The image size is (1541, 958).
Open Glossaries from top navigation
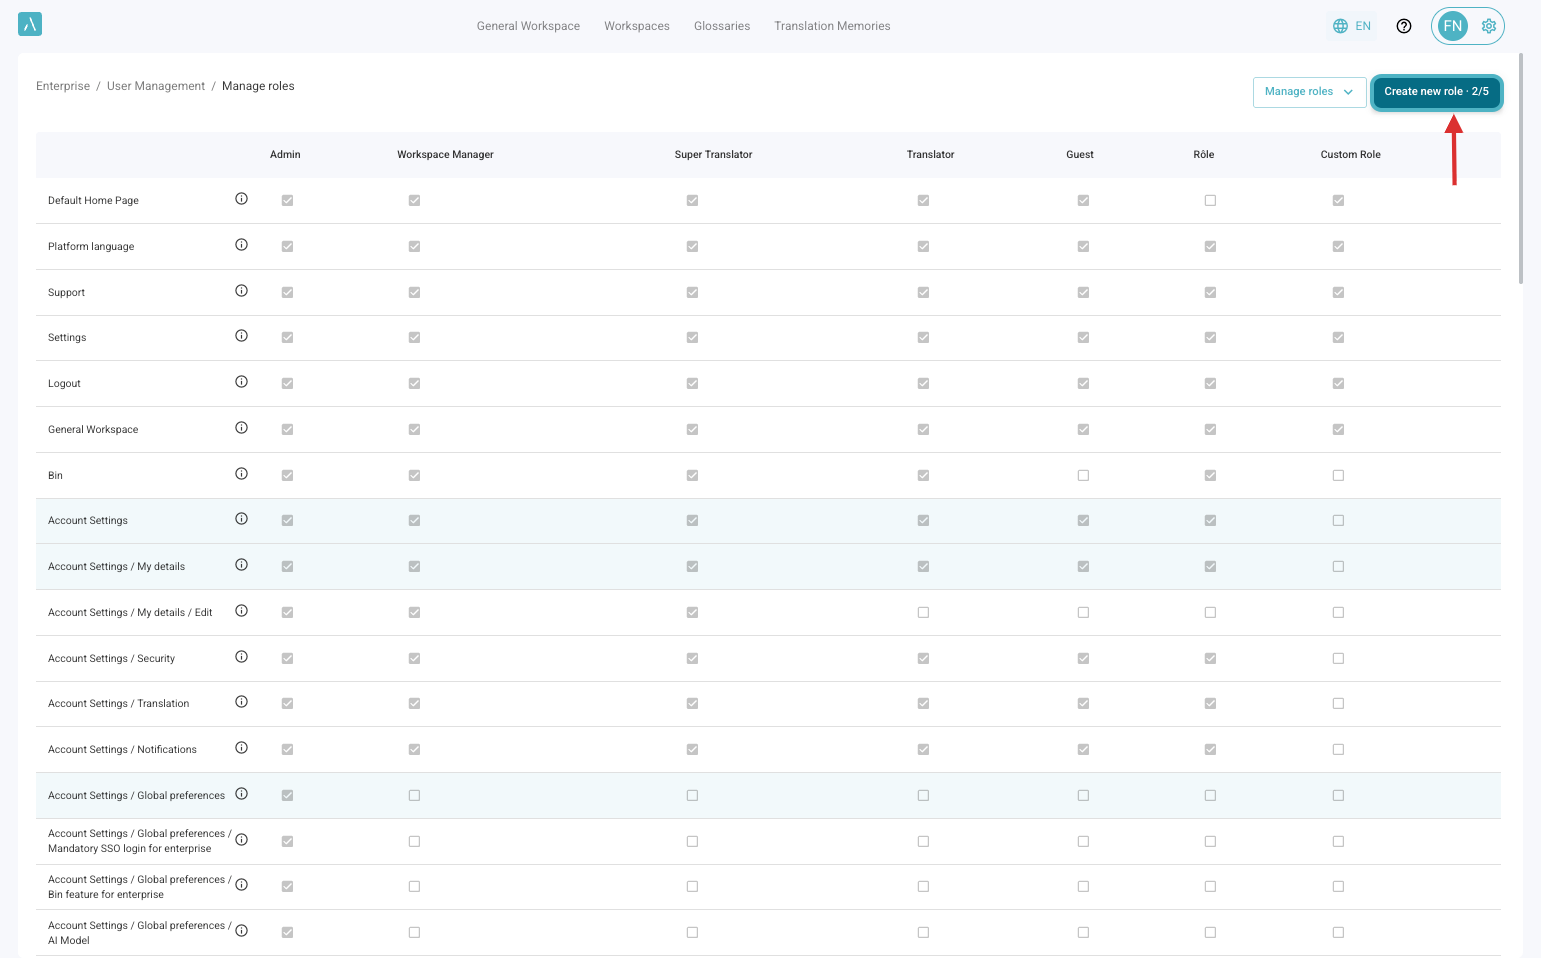pos(721,26)
